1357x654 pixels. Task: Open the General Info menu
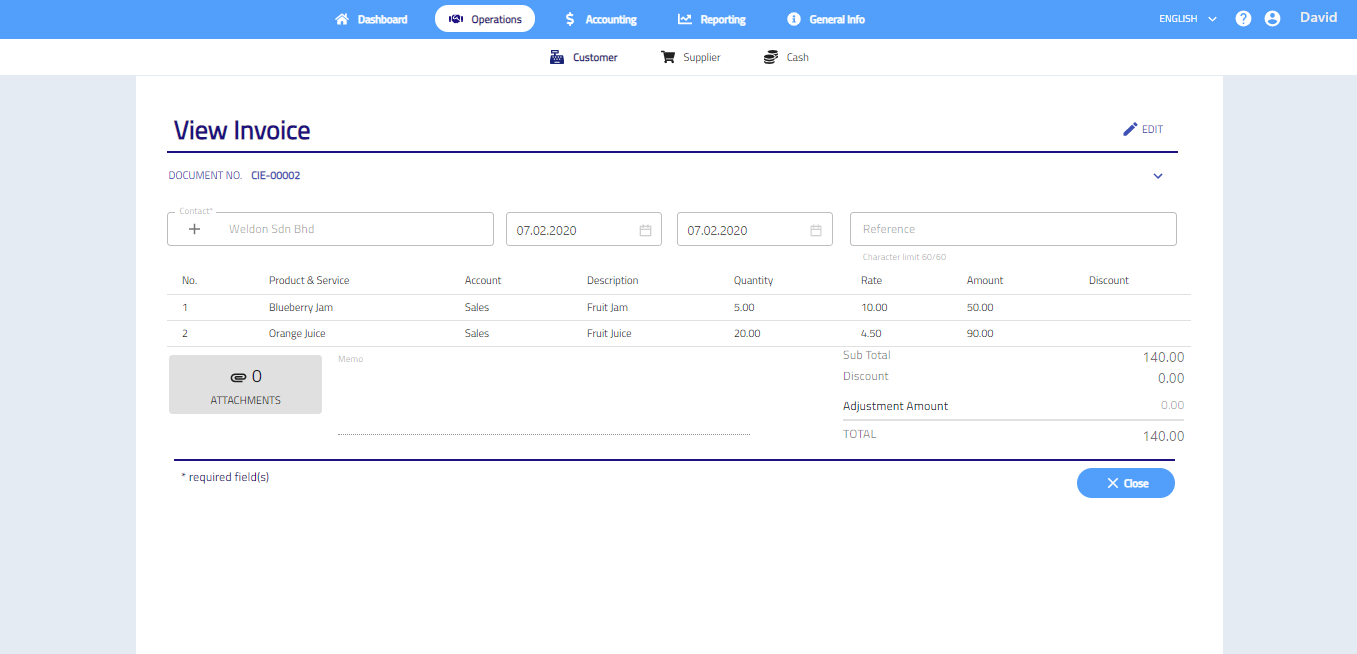pyautogui.click(x=825, y=19)
